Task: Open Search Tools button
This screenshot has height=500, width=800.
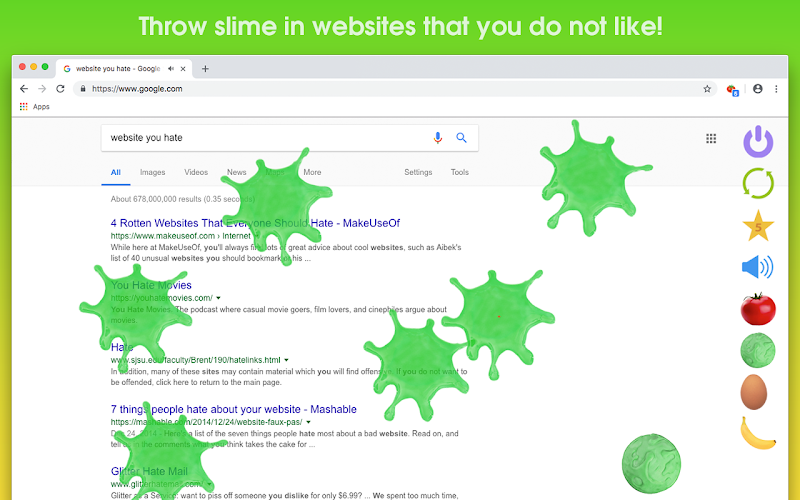Action: tap(460, 172)
